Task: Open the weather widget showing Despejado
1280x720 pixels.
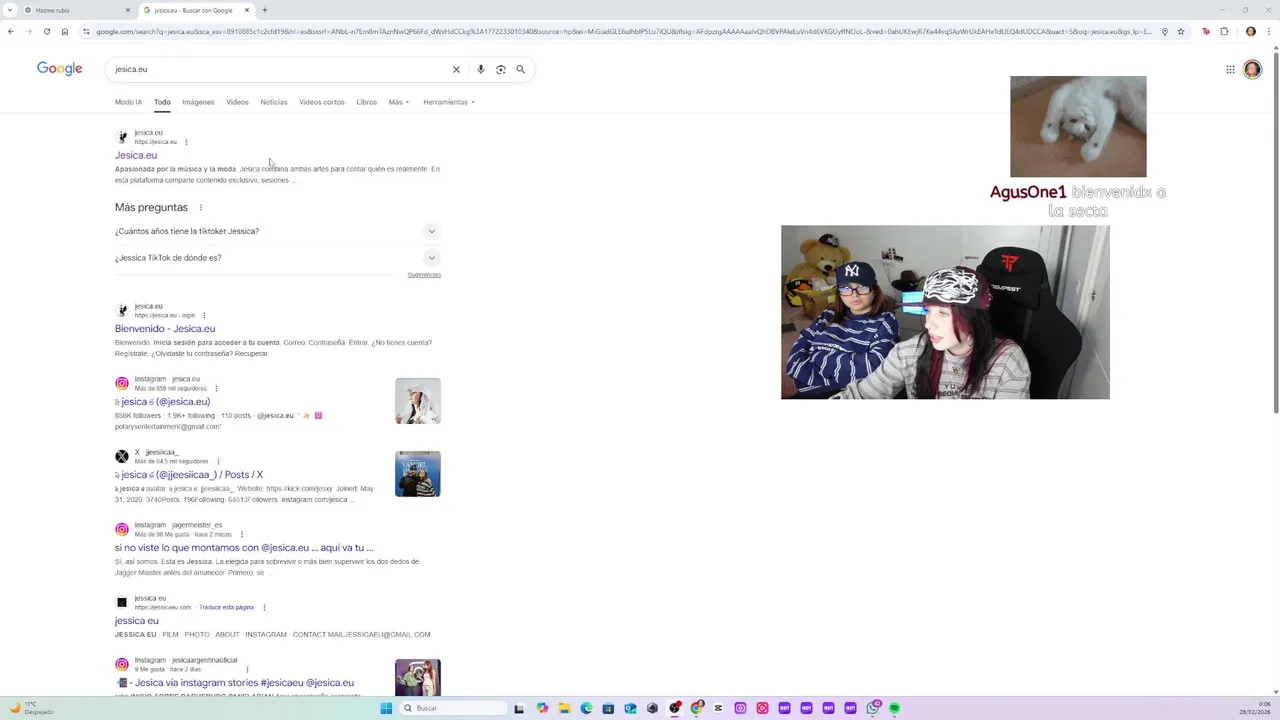Action: coord(32,708)
